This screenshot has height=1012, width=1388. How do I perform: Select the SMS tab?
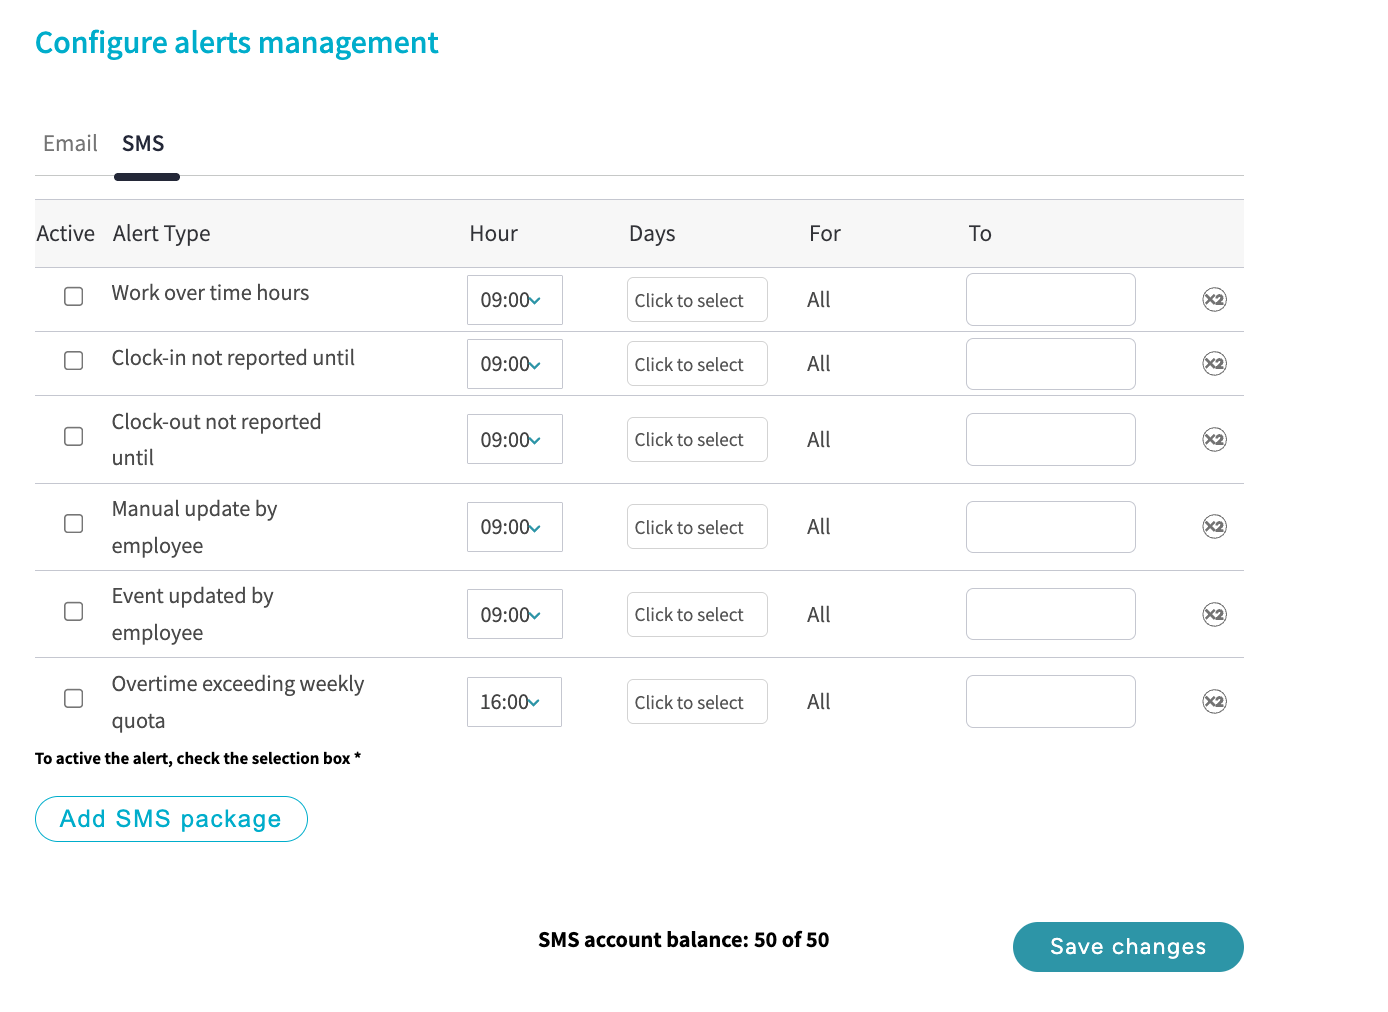(143, 144)
